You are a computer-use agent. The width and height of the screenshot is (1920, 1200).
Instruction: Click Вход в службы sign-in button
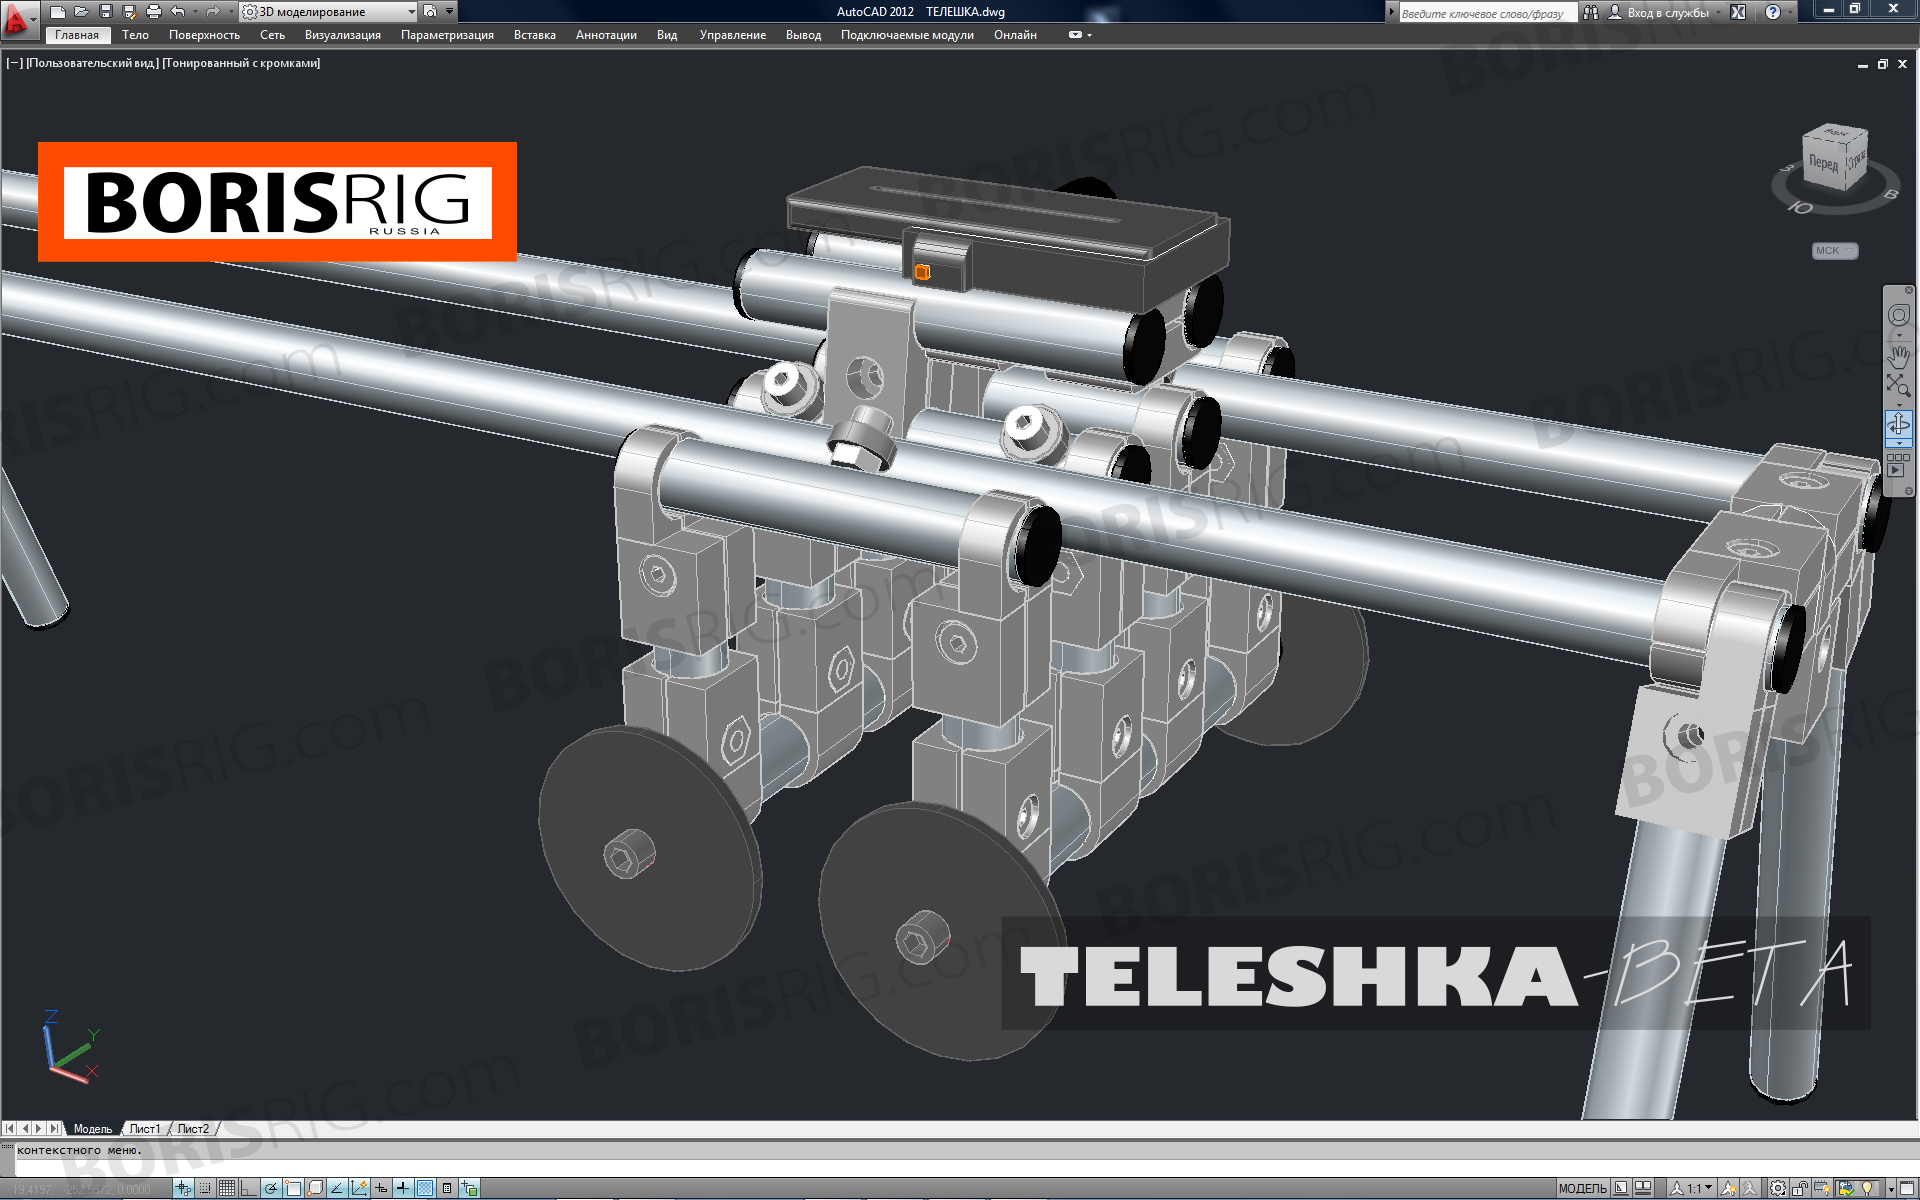tap(1660, 13)
